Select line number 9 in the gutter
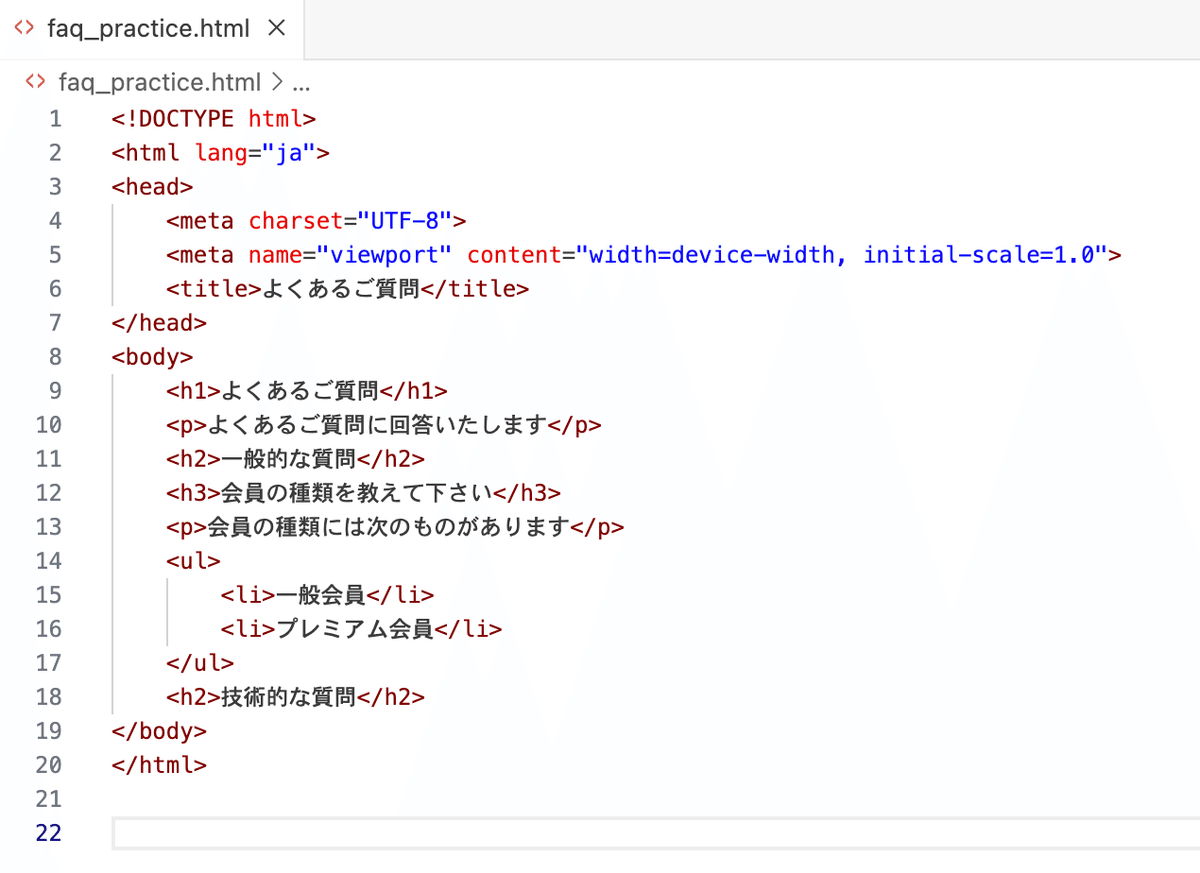1200x873 pixels. (55, 390)
